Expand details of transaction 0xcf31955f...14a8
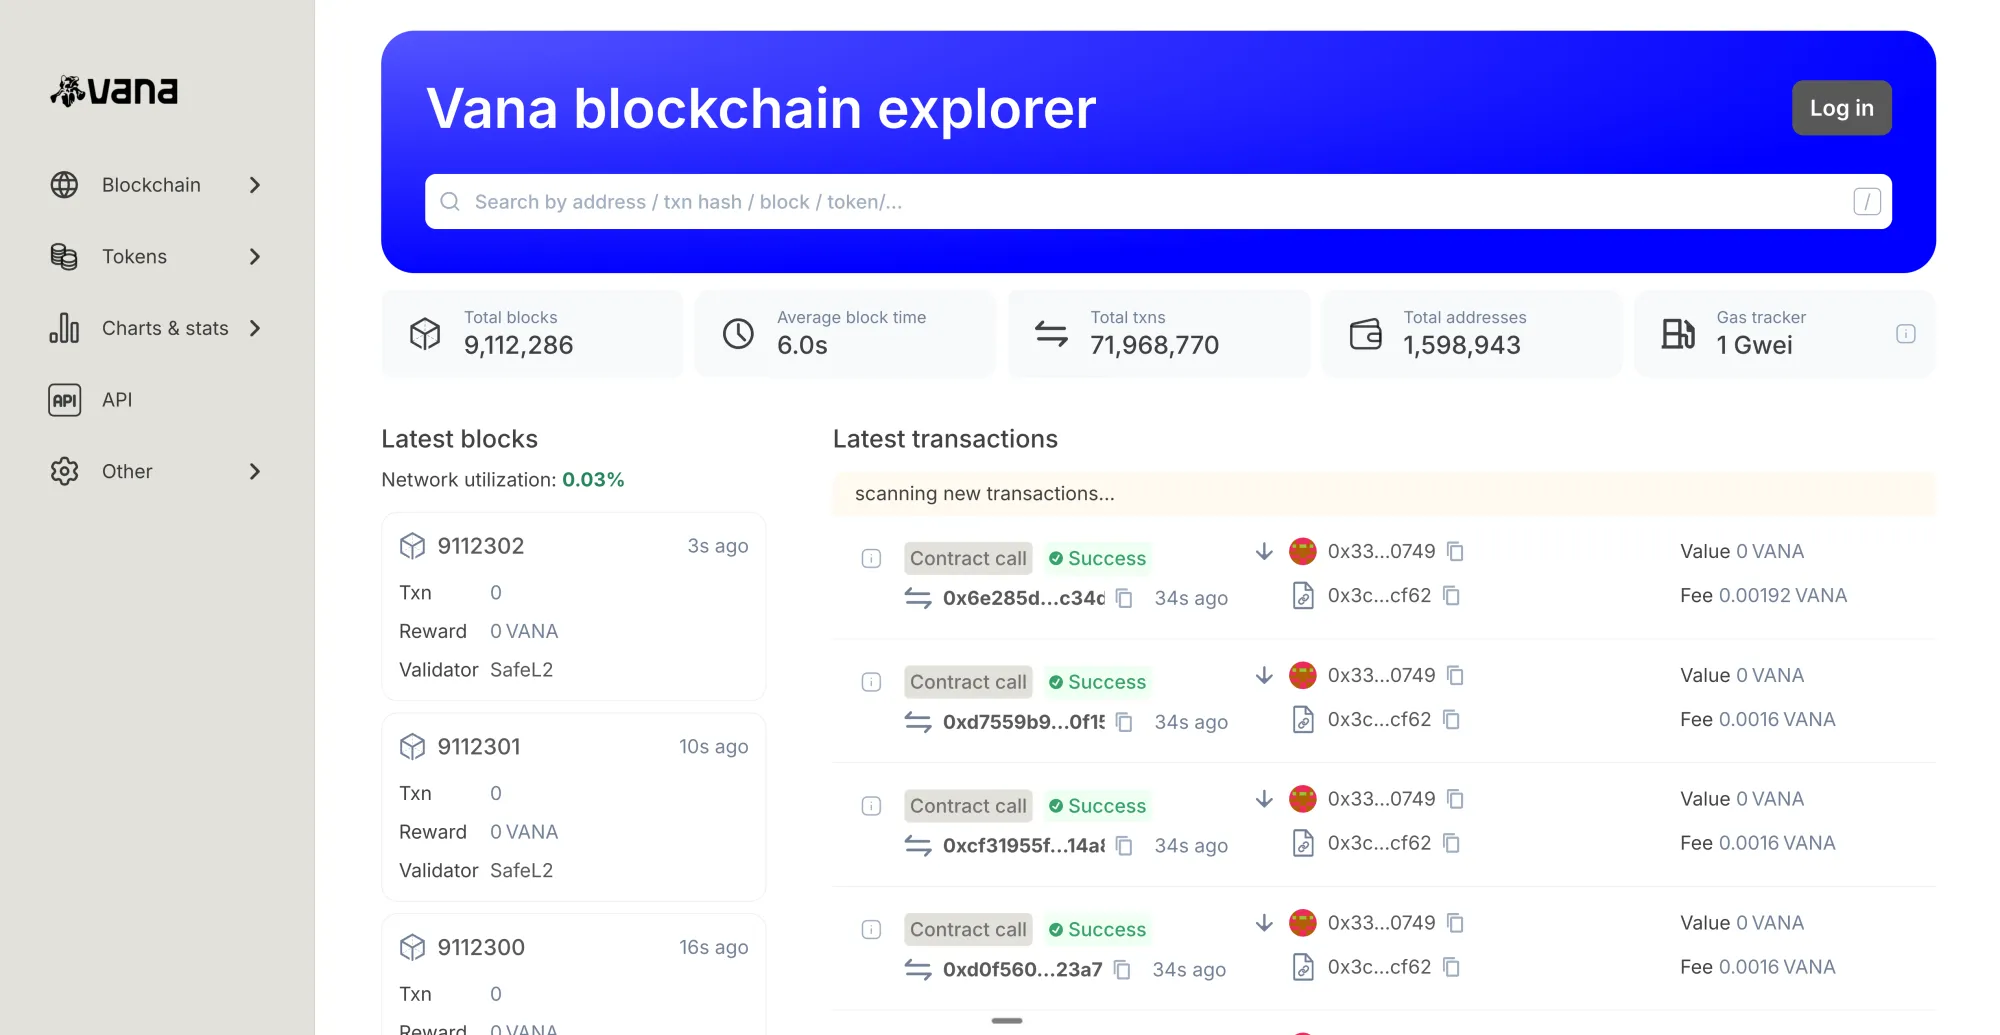 point(871,806)
